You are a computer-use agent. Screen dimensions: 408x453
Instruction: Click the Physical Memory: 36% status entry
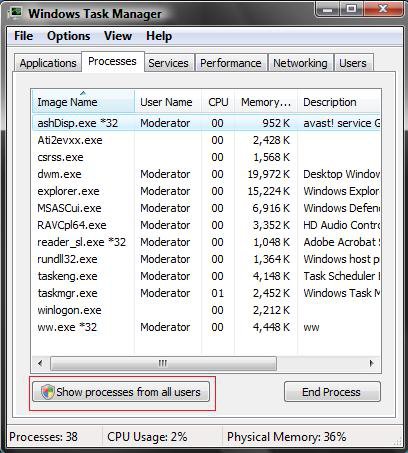(287, 437)
